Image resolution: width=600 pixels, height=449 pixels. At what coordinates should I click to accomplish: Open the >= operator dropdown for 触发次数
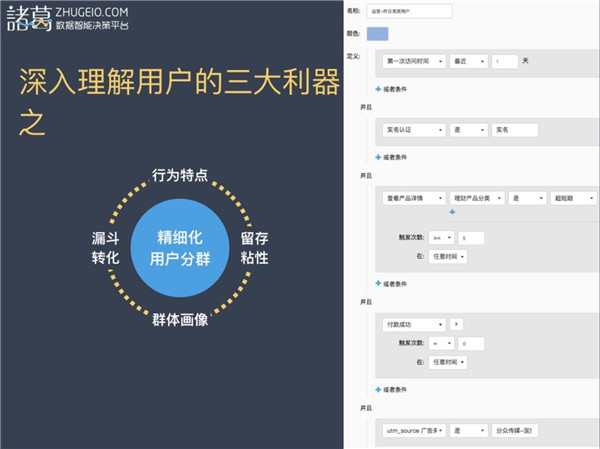tap(440, 238)
